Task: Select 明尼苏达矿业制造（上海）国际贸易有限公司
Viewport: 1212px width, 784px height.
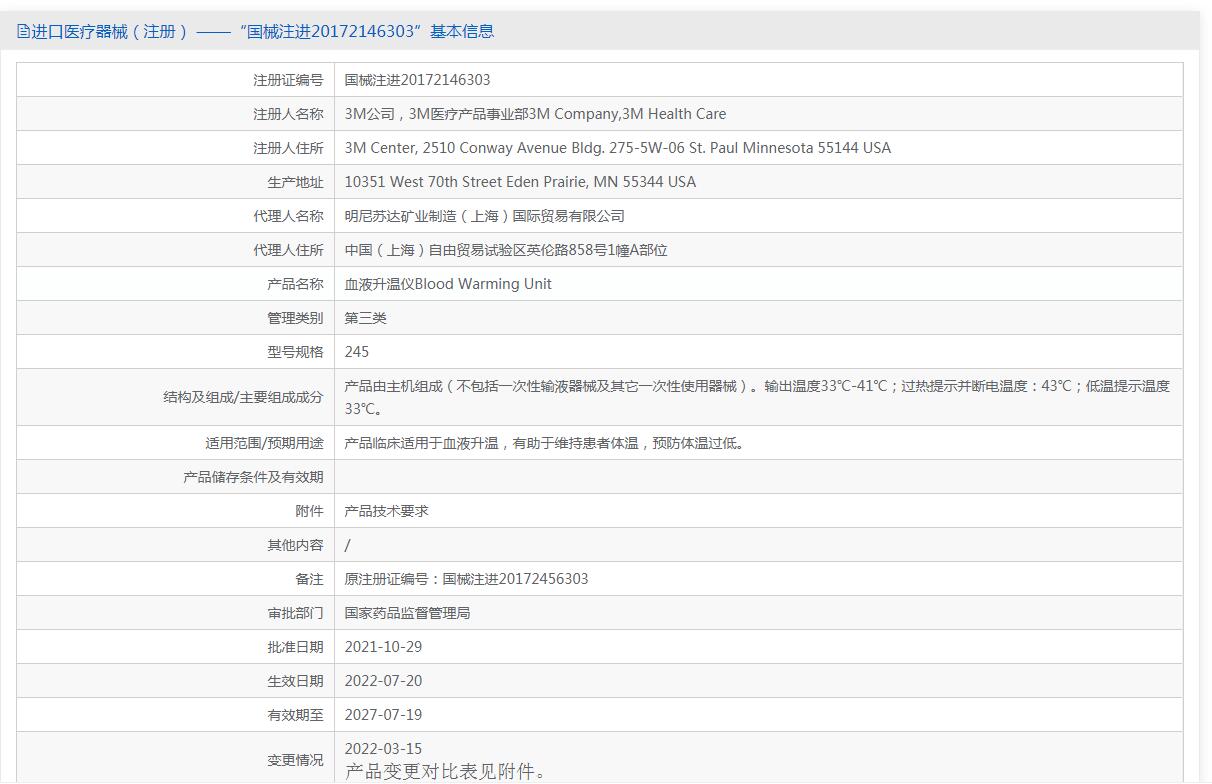Action: coord(485,216)
